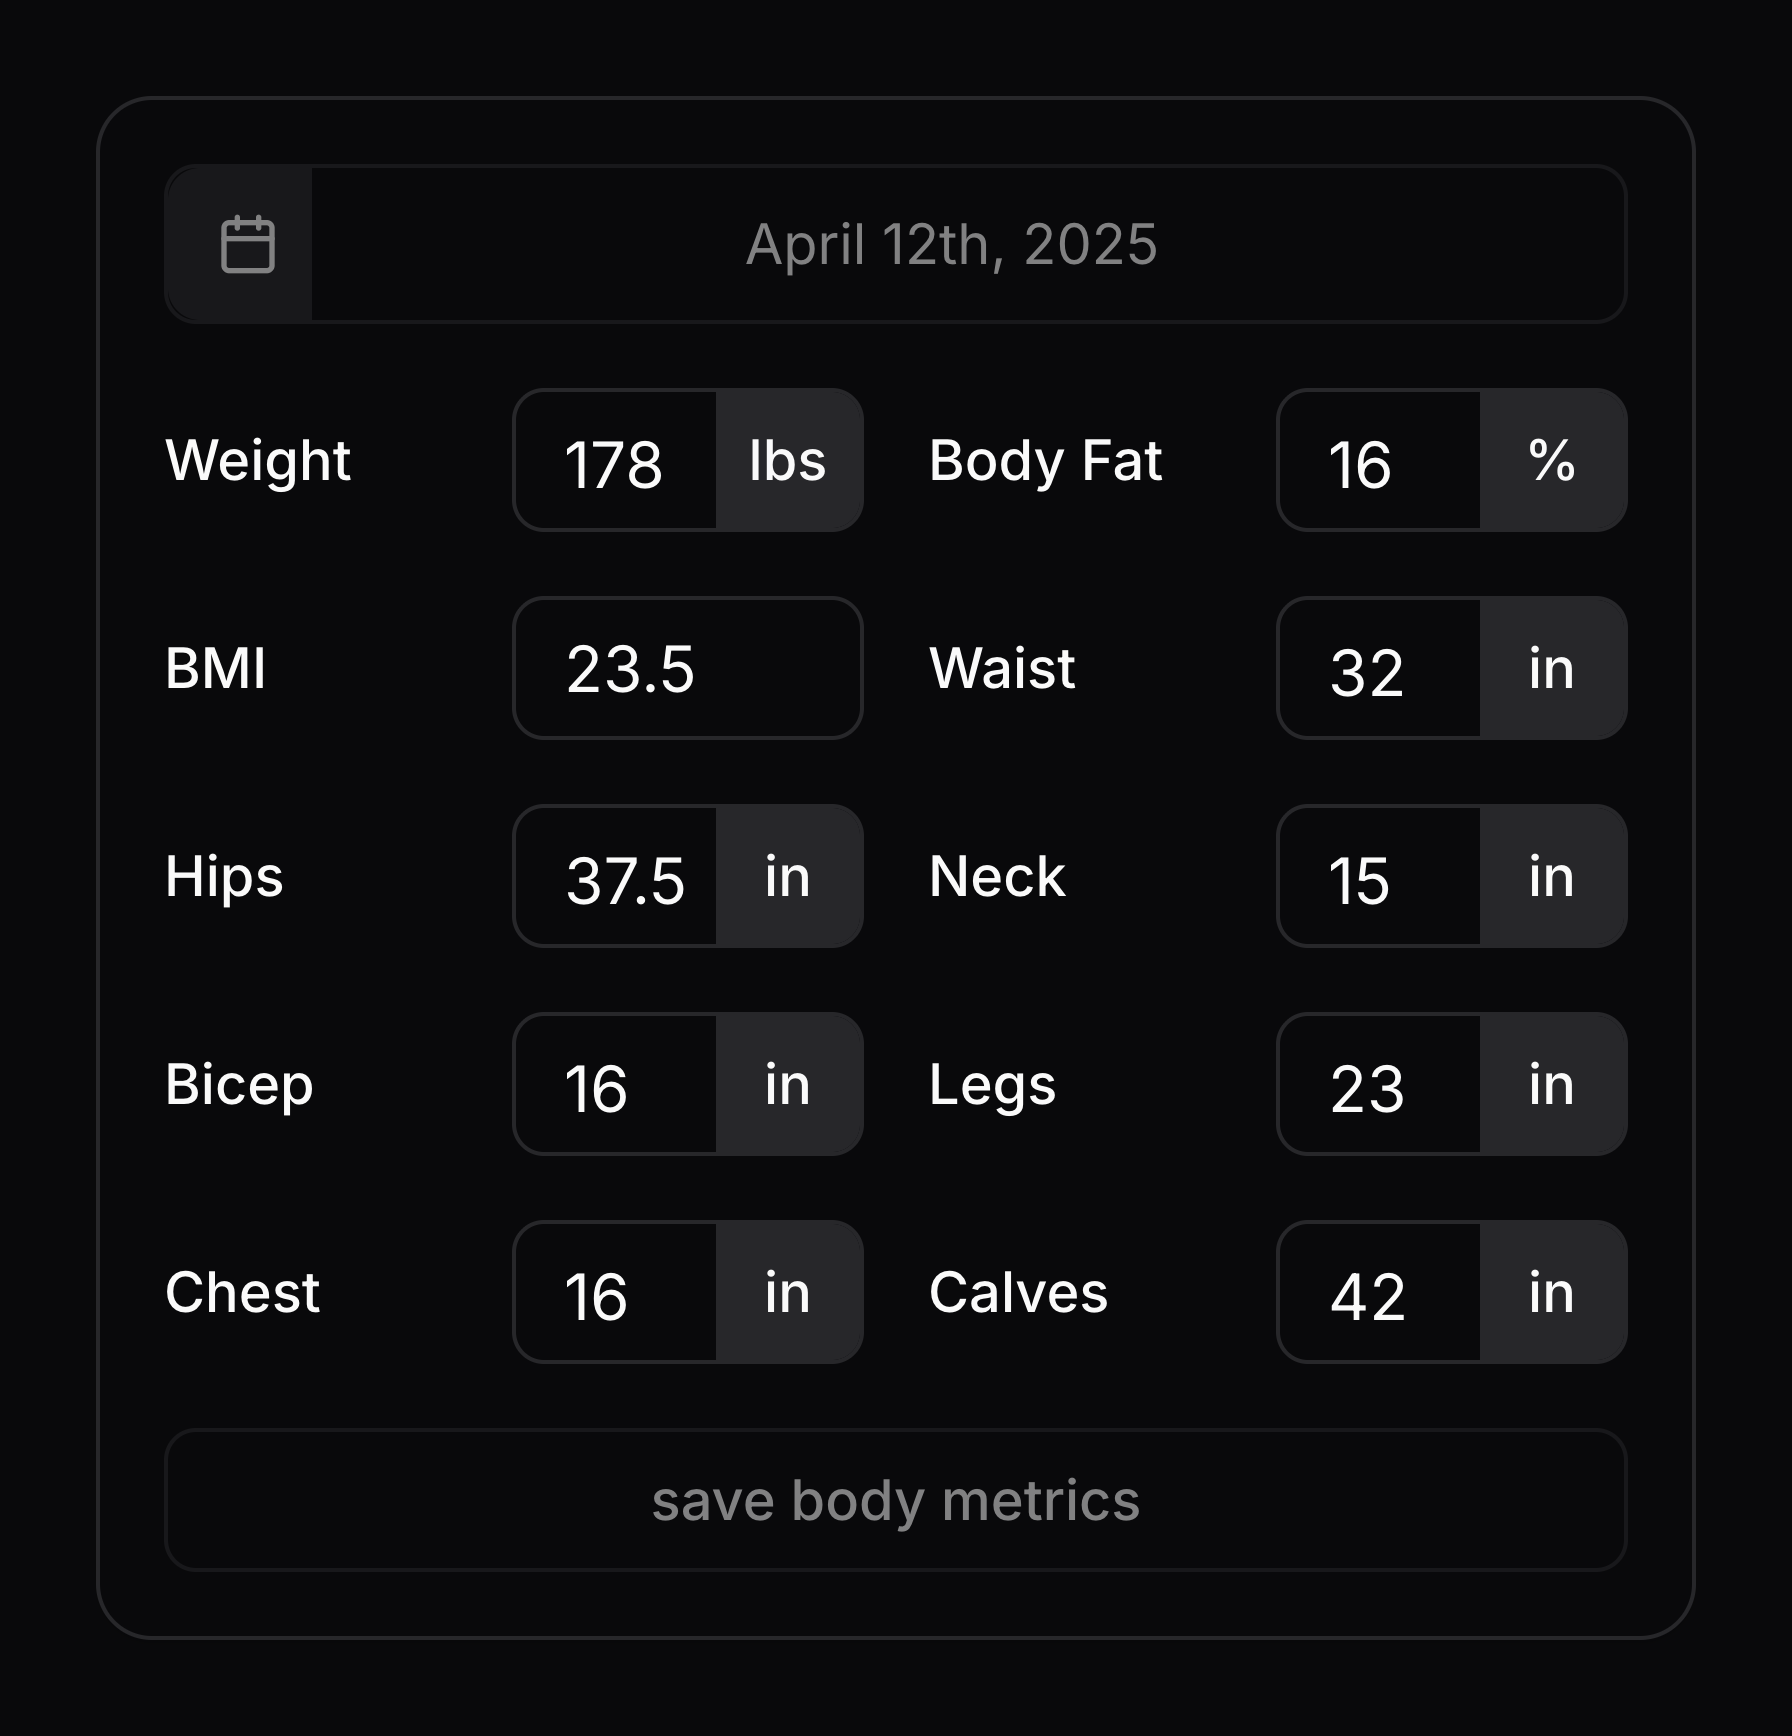The width and height of the screenshot is (1792, 1736).
Task: Click the in unit beside Legs
Action: point(1552,1085)
